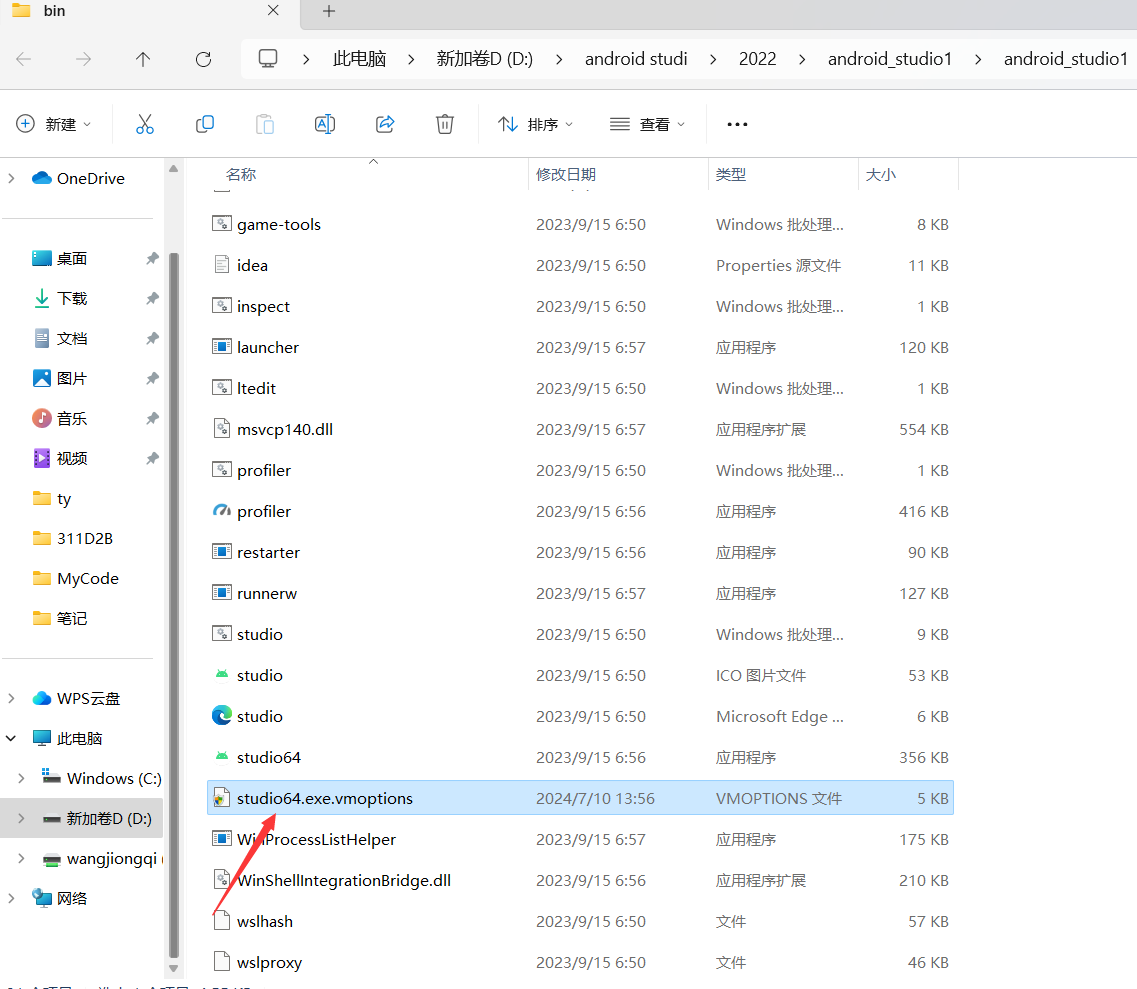The width and height of the screenshot is (1137, 989).
Task: Open the 笔记 folder in sidebar
Action: tap(59, 618)
